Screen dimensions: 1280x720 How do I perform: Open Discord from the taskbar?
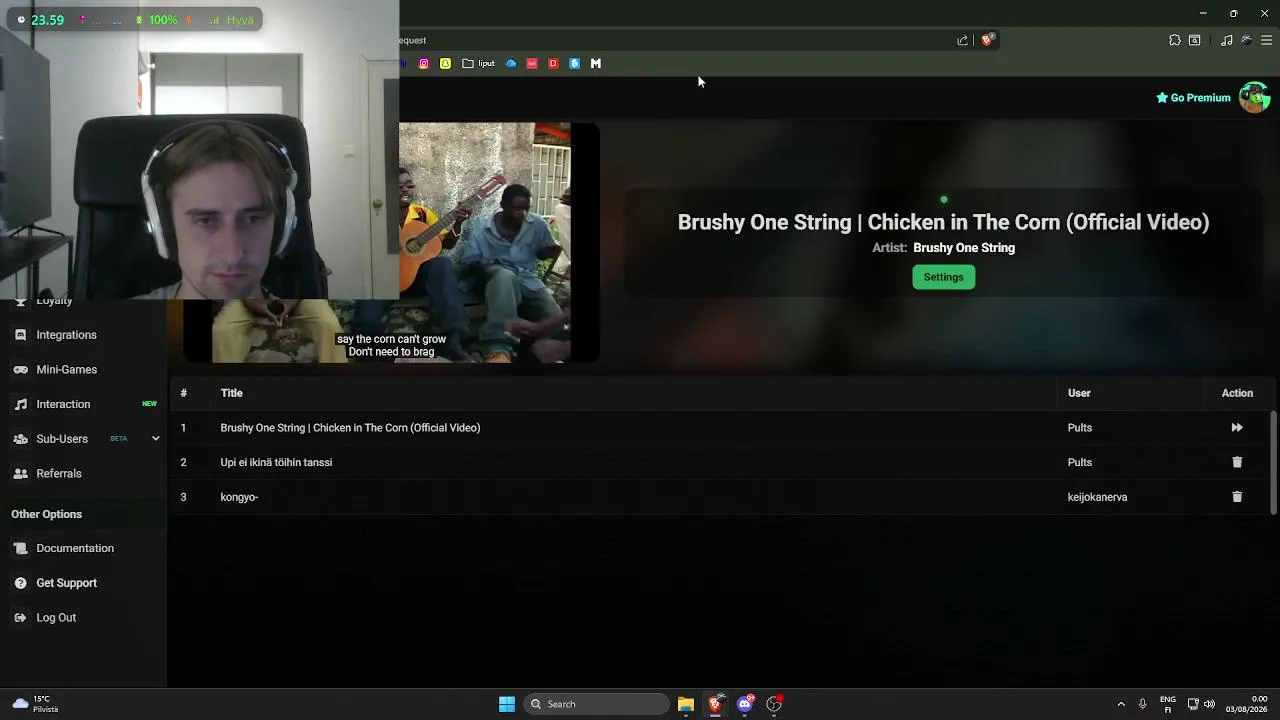point(745,704)
